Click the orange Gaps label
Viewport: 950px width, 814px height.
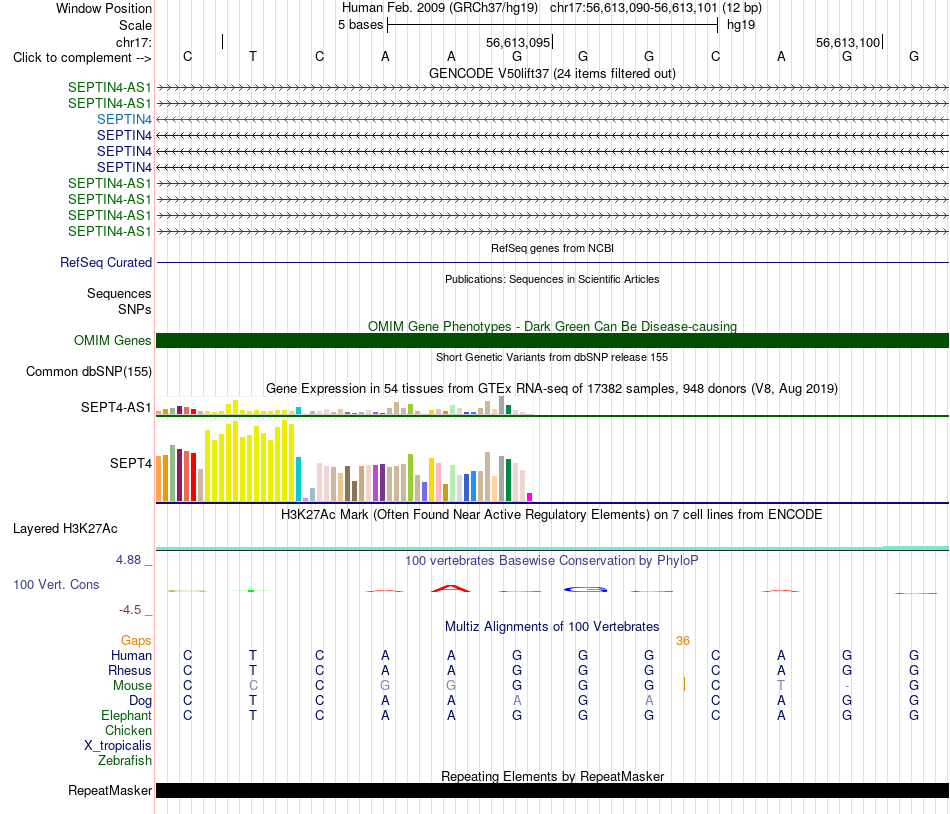(x=136, y=640)
